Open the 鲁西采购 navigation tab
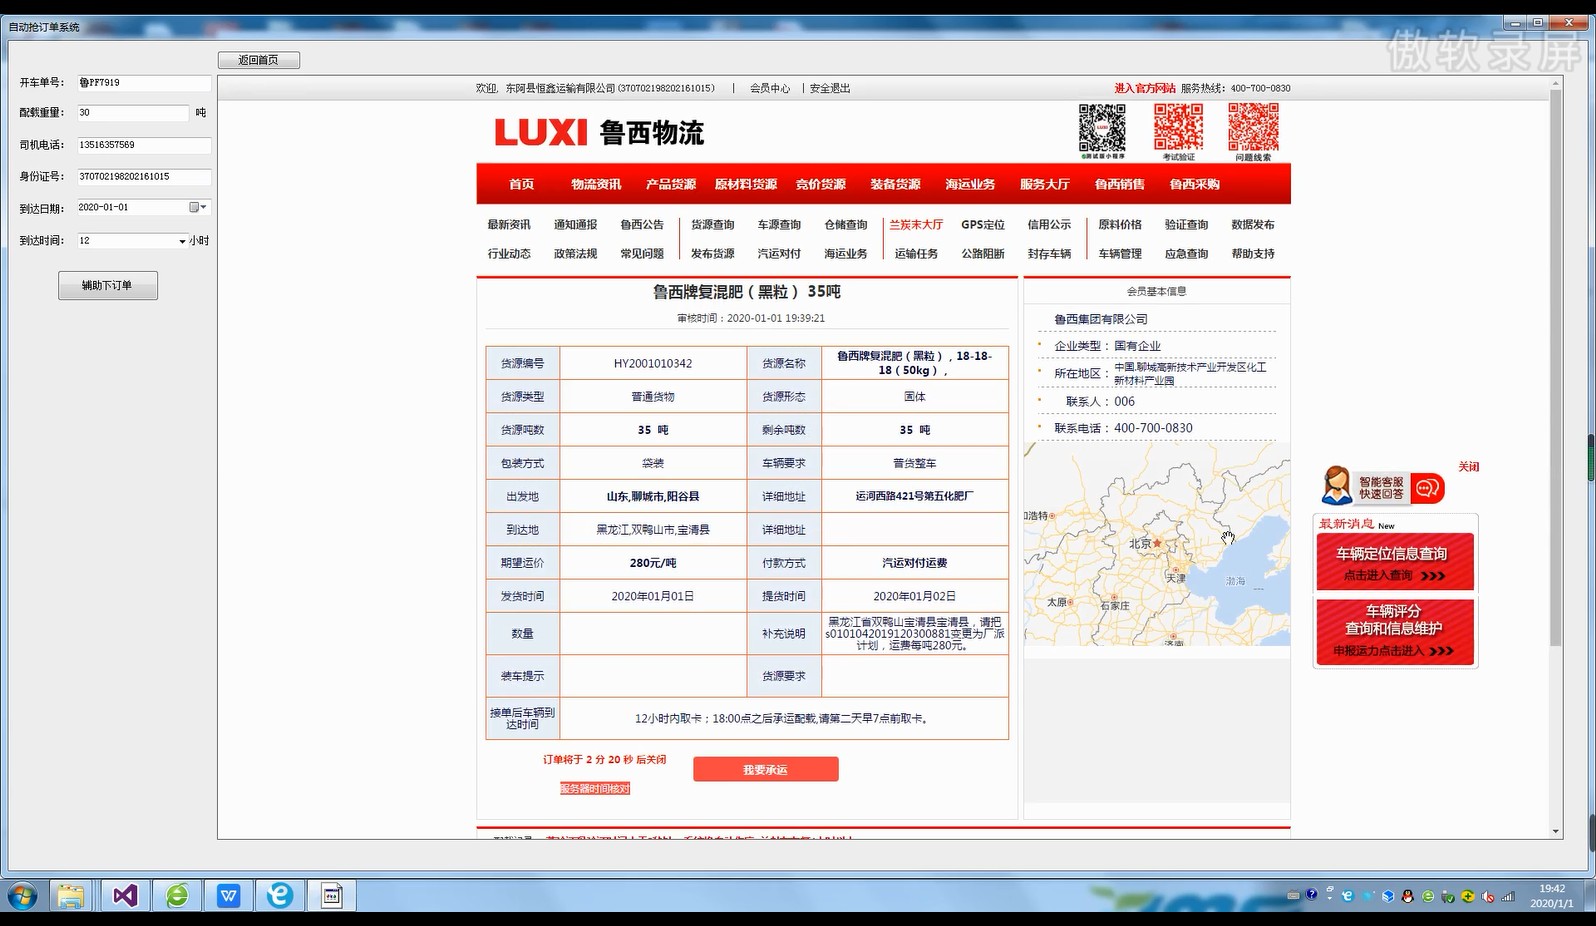 [x=1195, y=184]
